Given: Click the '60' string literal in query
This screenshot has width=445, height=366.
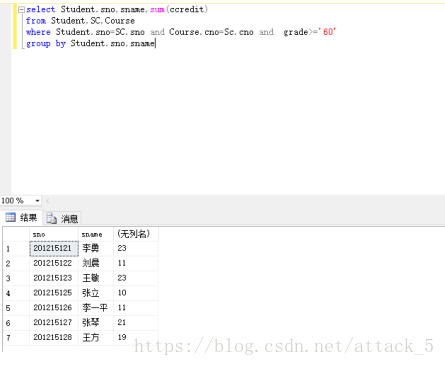Looking at the screenshot, I should pos(327,32).
